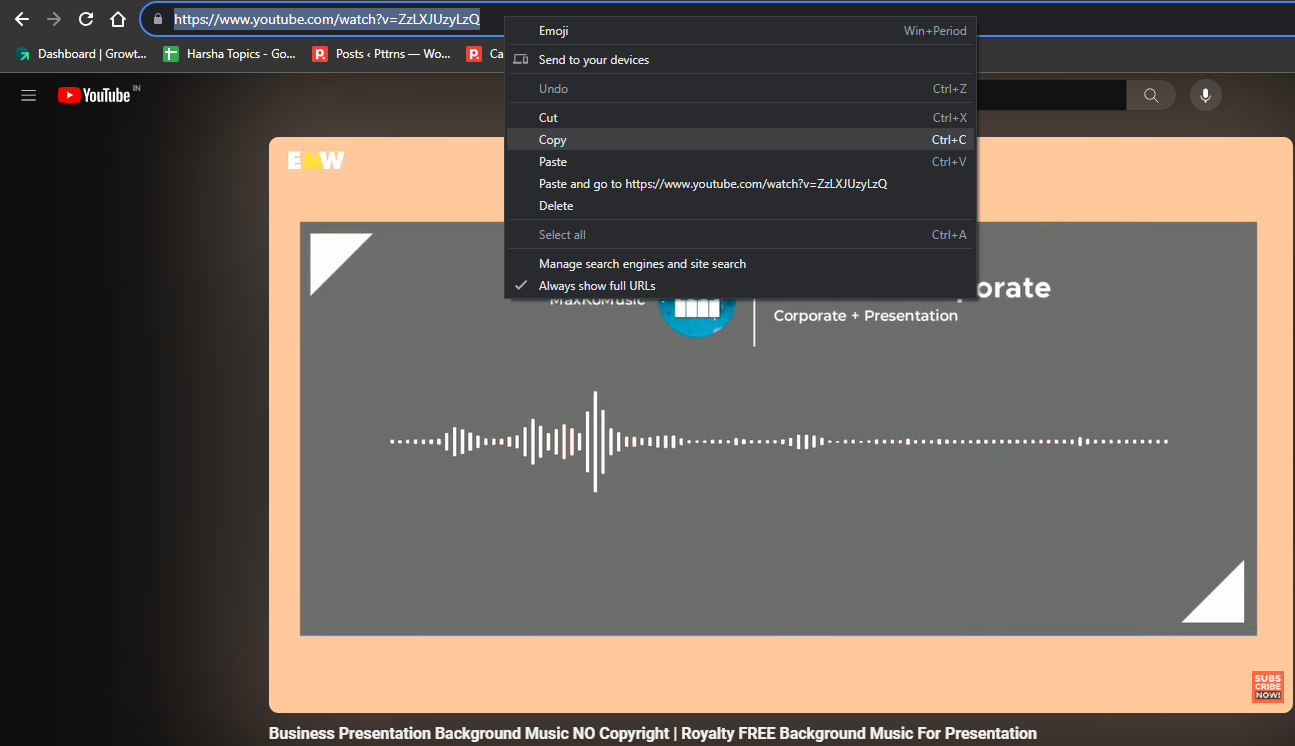Start voice search with microphone icon
This screenshot has width=1295, height=746.
(1205, 95)
